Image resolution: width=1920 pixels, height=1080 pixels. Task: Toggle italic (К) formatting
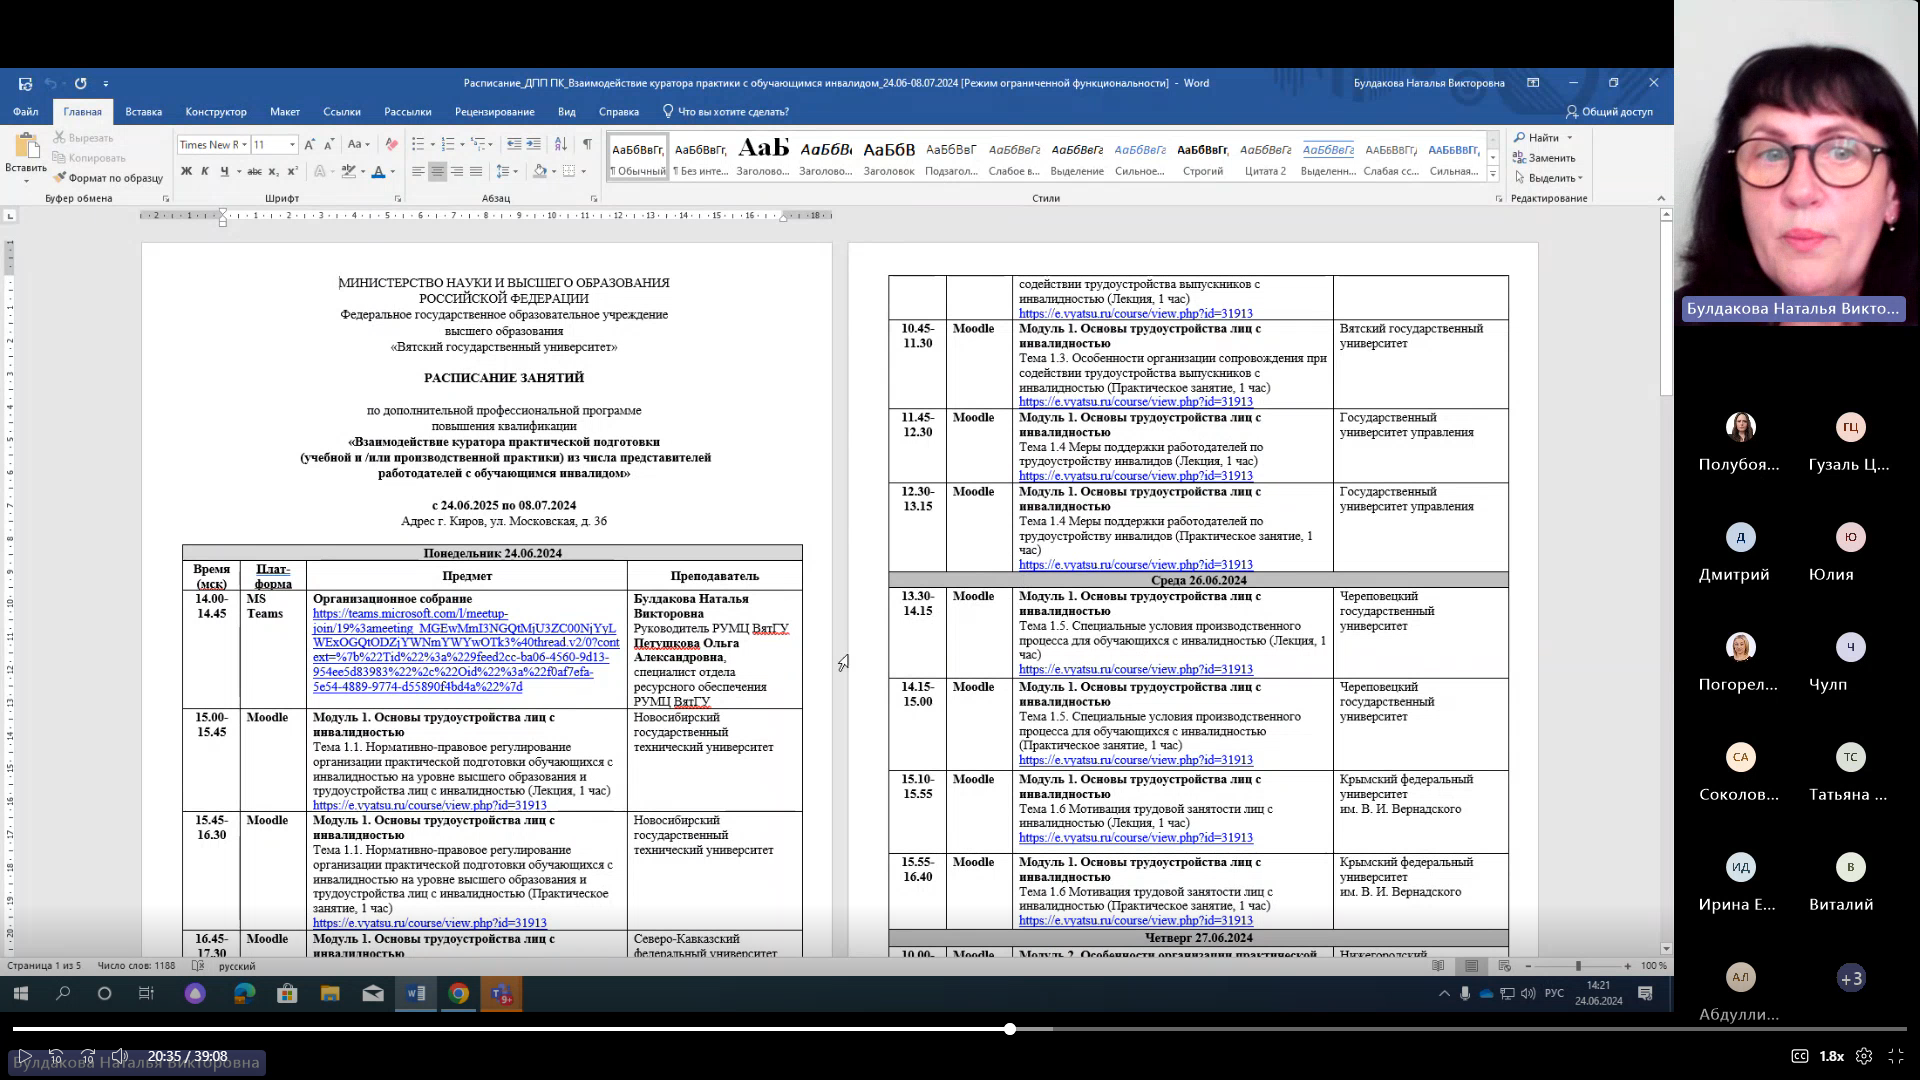click(x=205, y=172)
